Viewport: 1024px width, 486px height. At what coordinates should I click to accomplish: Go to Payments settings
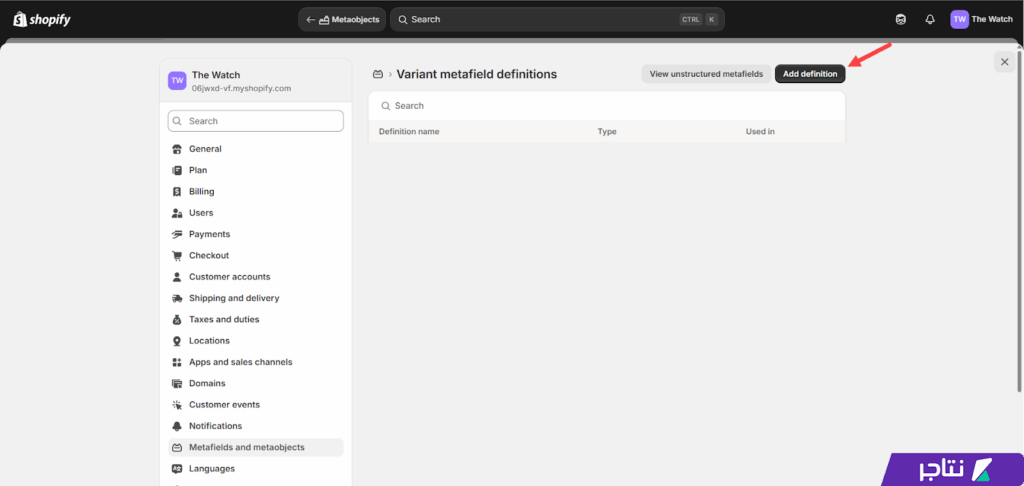click(x=209, y=234)
